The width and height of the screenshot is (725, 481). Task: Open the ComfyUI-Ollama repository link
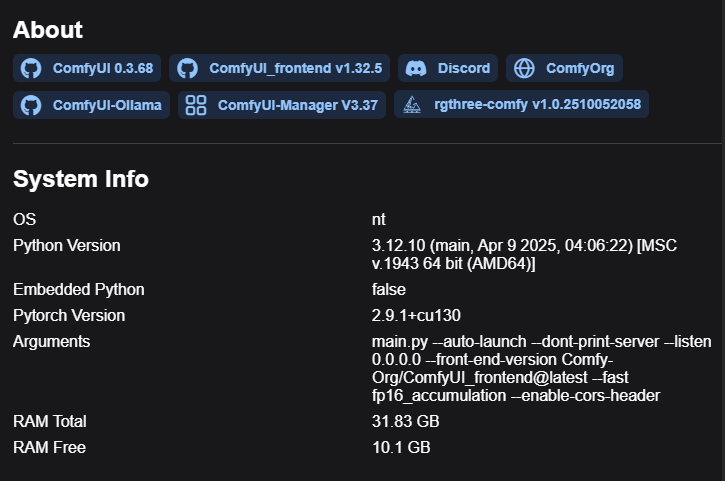click(x=106, y=105)
